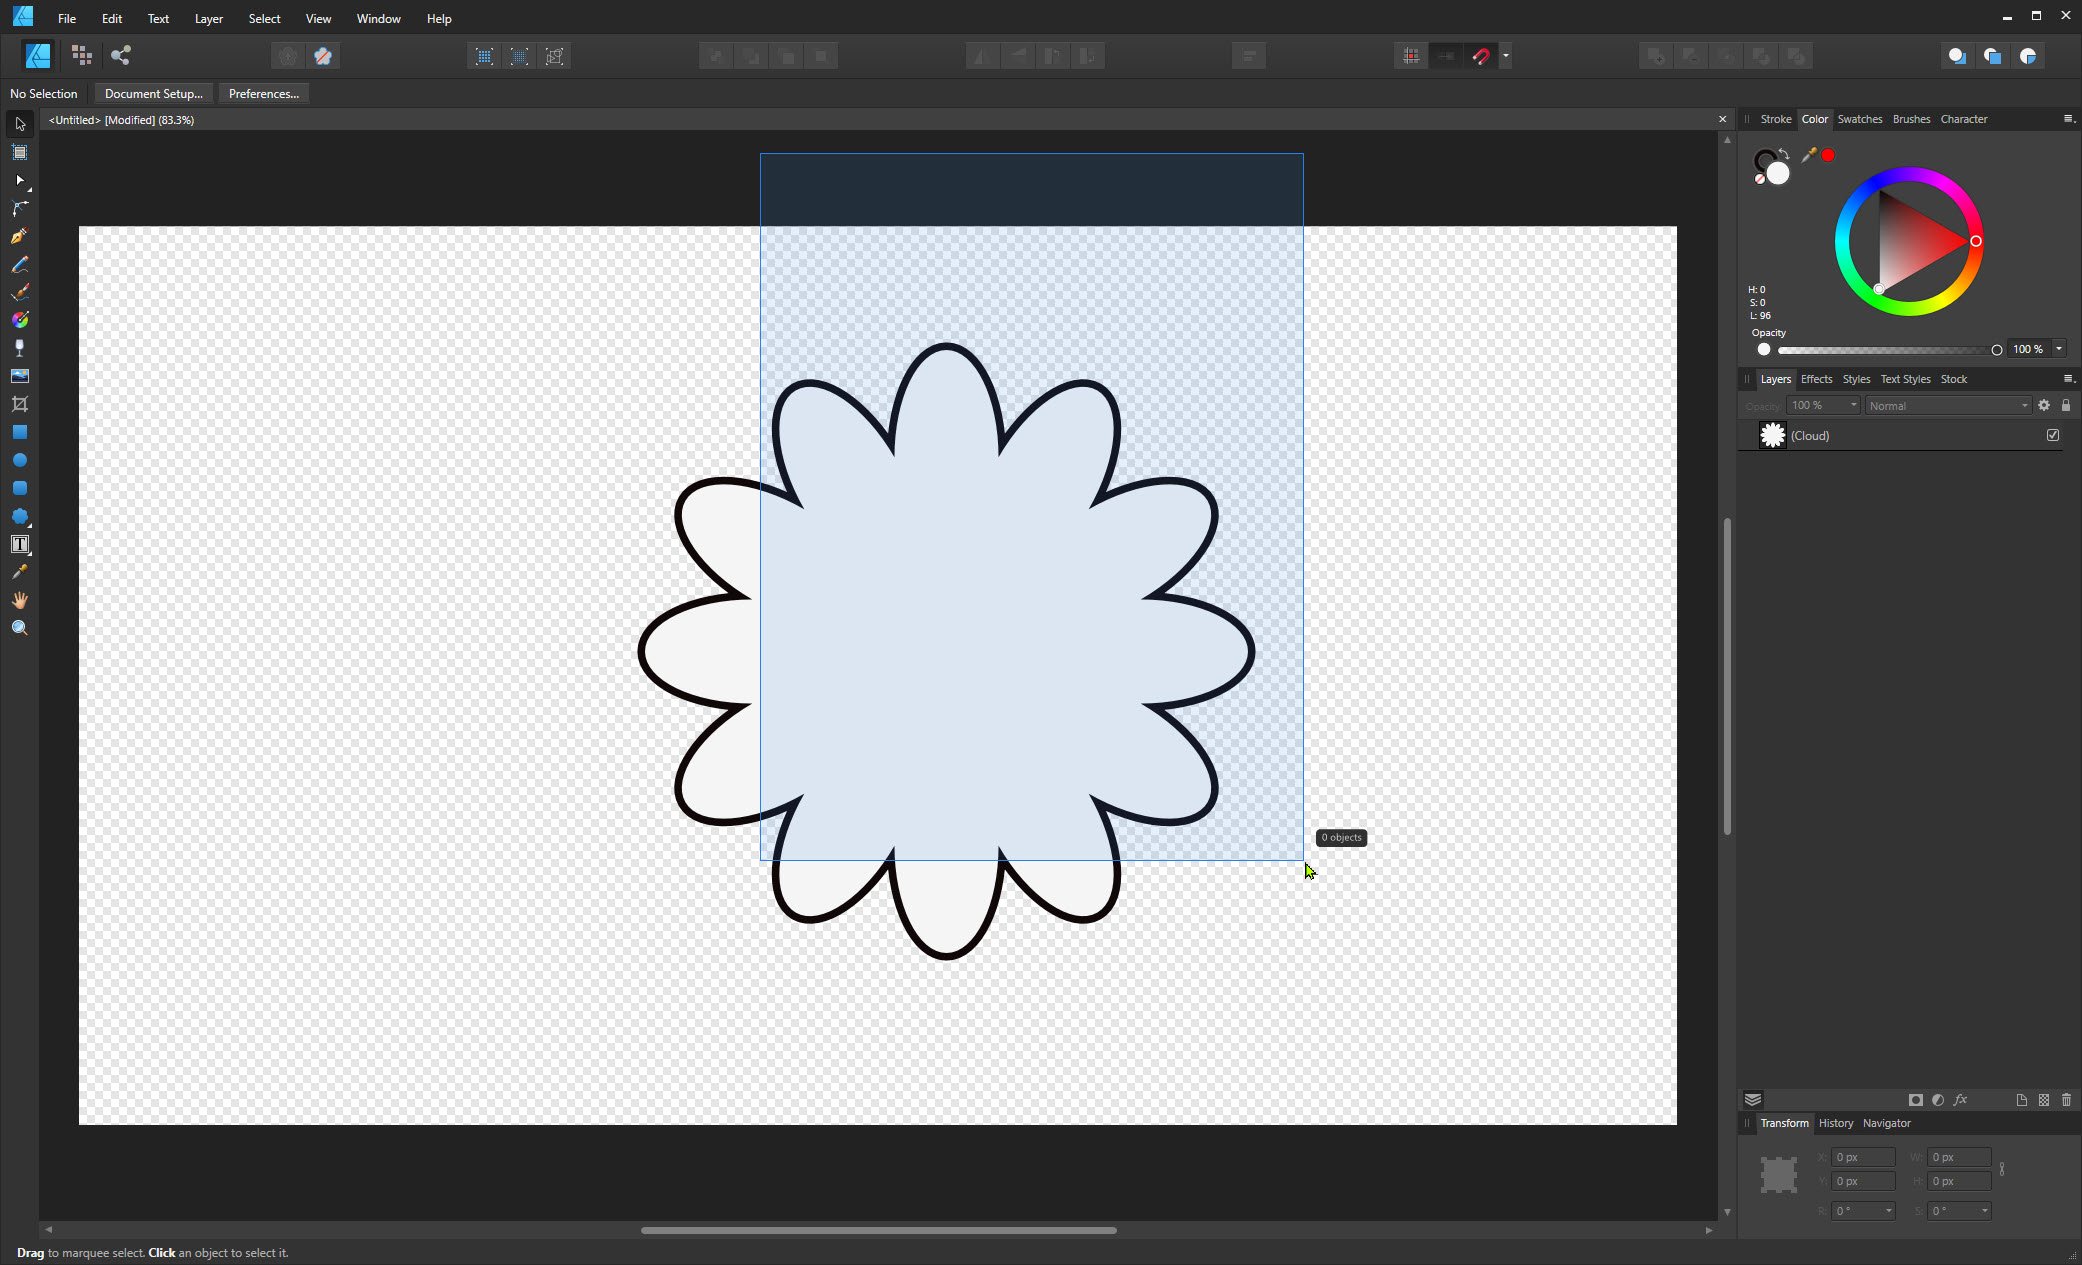The height and width of the screenshot is (1265, 2082).
Task: Select the Fill gradient tool
Action: [20, 320]
